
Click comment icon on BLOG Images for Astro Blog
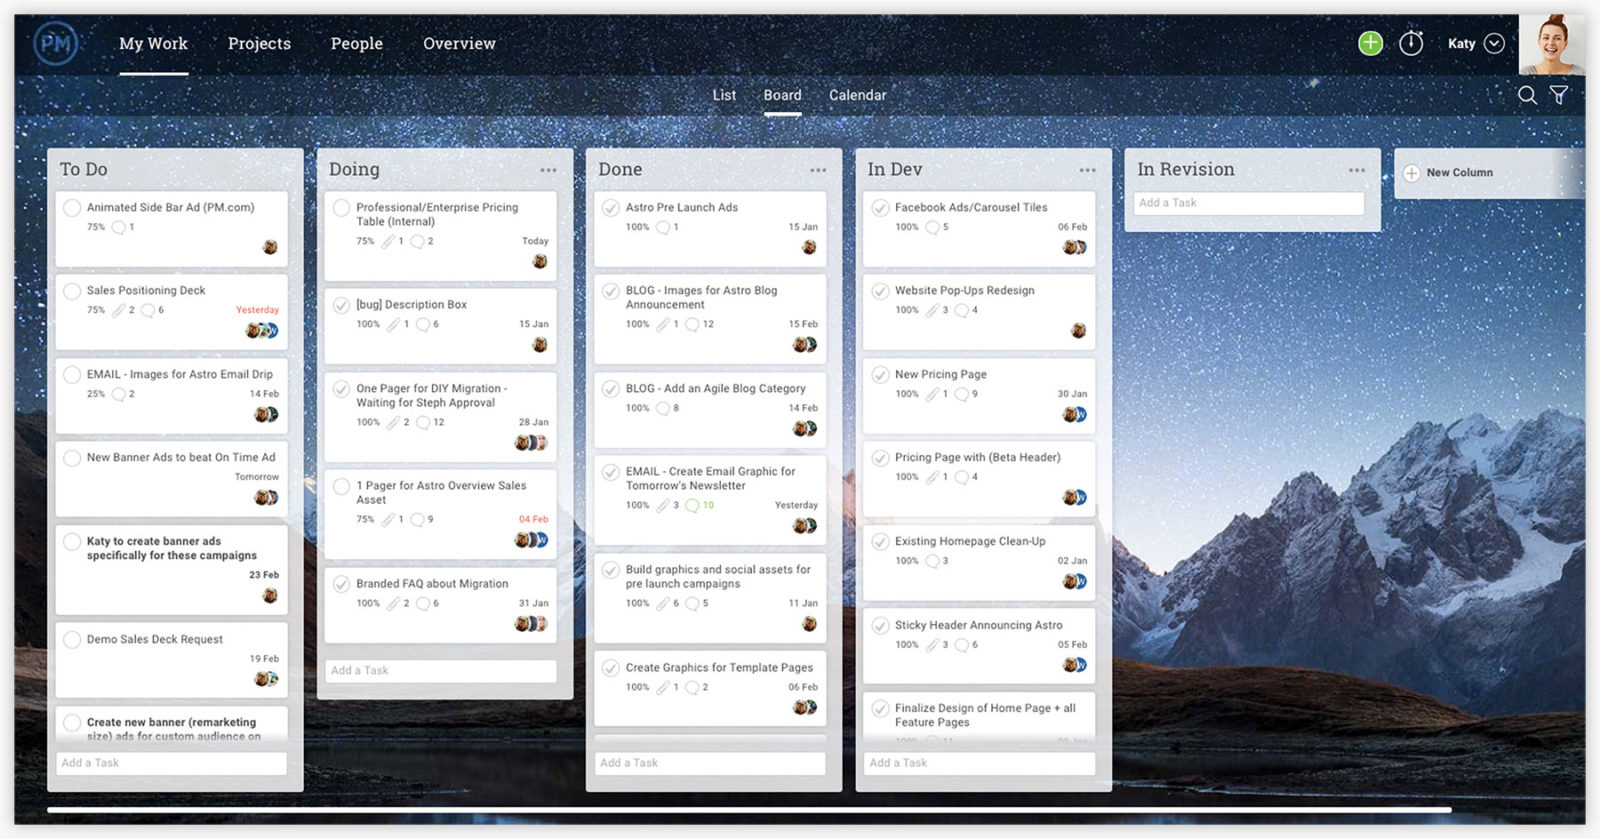[692, 325]
